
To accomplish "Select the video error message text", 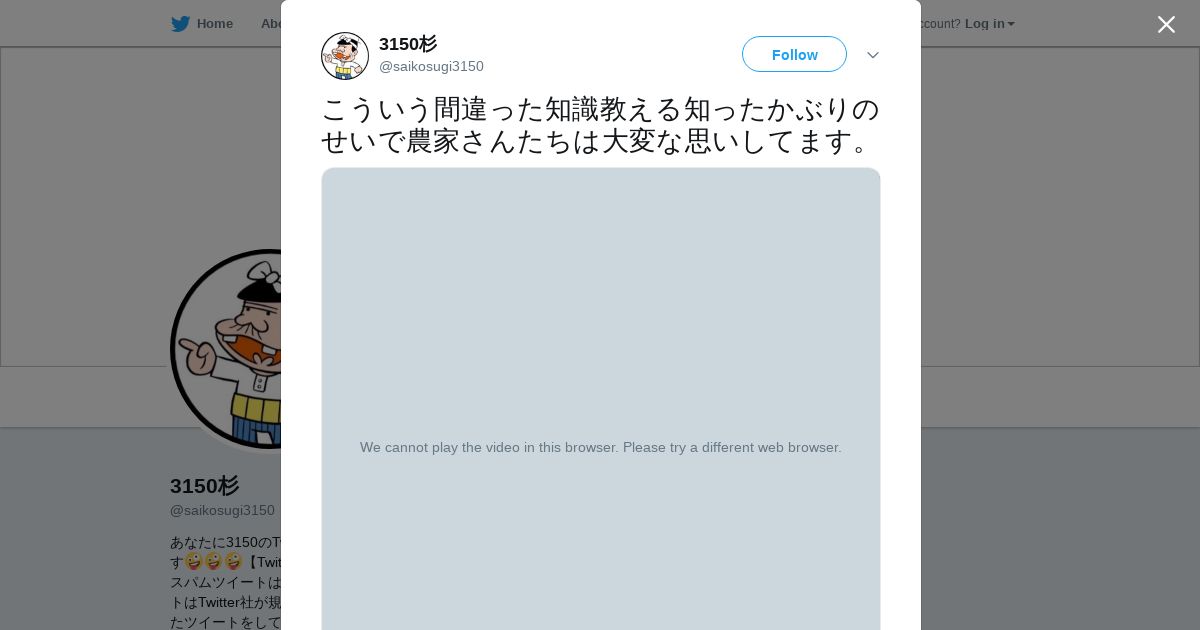I will pyautogui.click(x=601, y=447).
